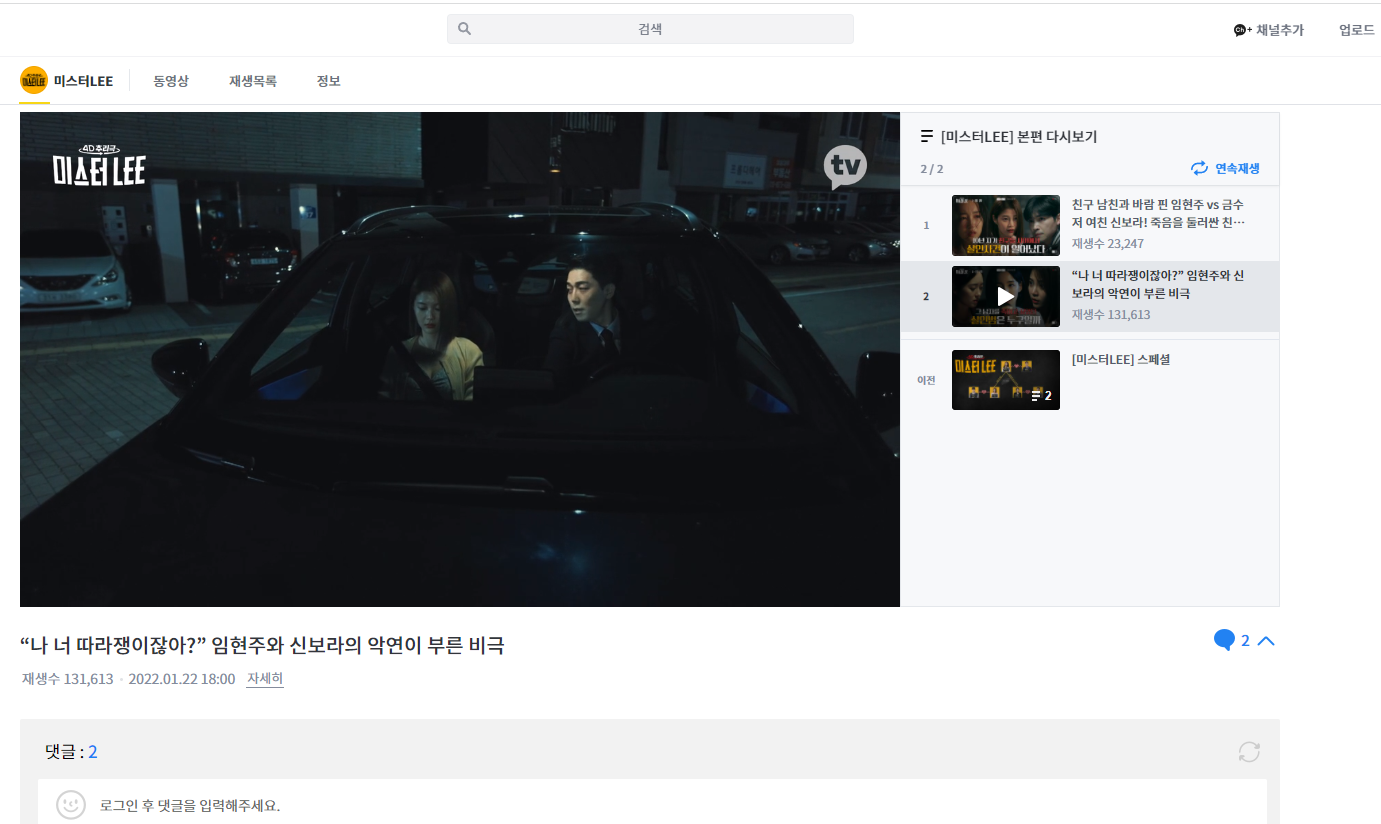Screen dimensions: 1381x824
Task: Click the [미스터LEE] 본편 다시보기 playlist heading
Action: (1019, 137)
